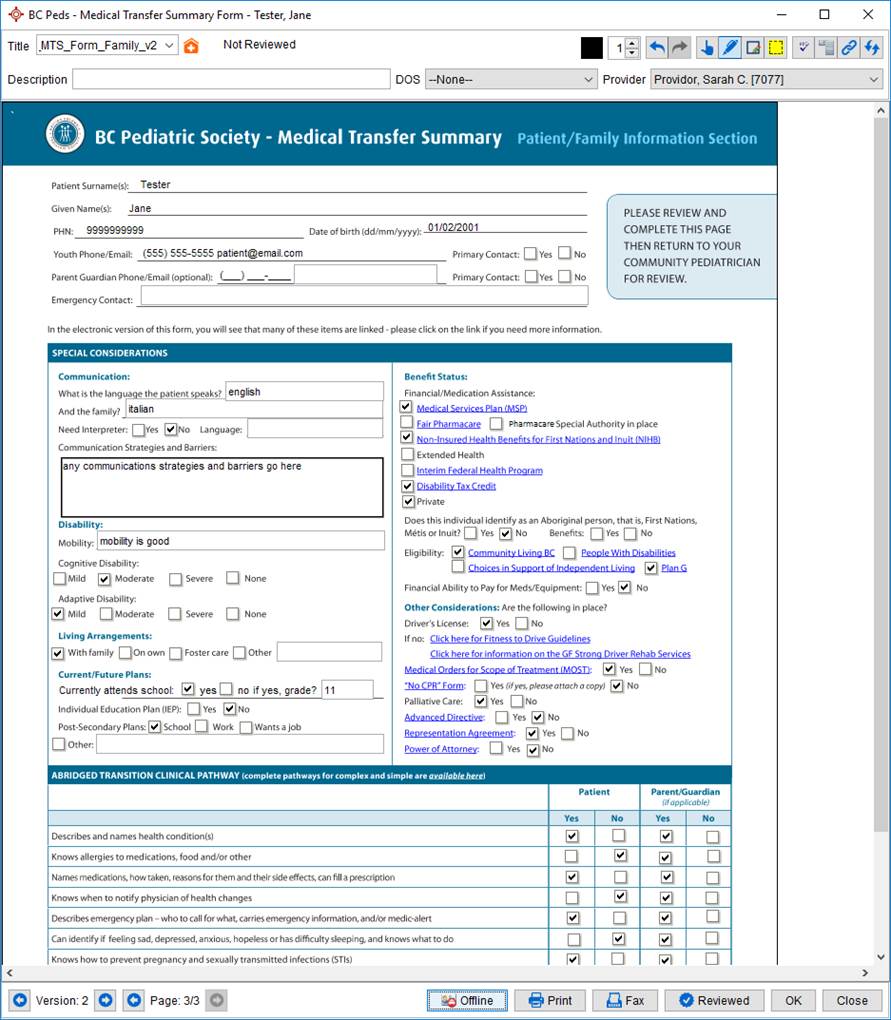Click the BC Pediatric Society logo
Screen dimensions: 891x1020
click(65, 134)
